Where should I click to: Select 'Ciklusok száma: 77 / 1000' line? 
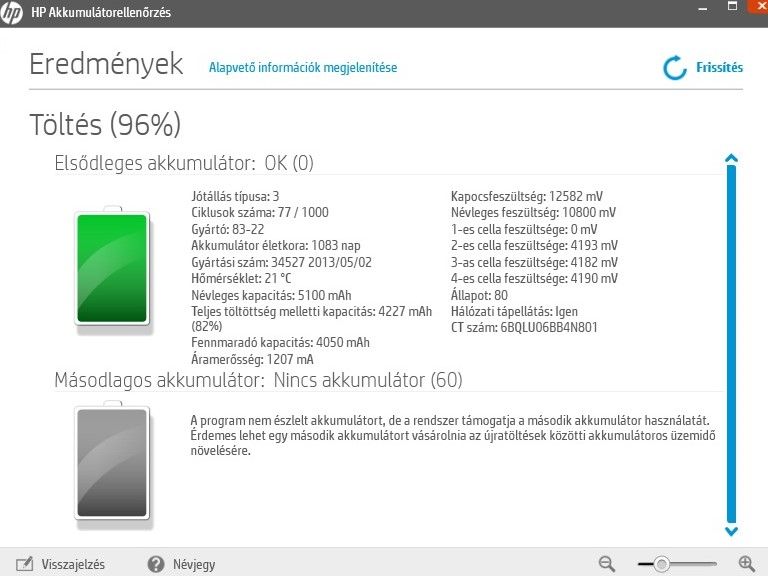[x=260, y=213]
